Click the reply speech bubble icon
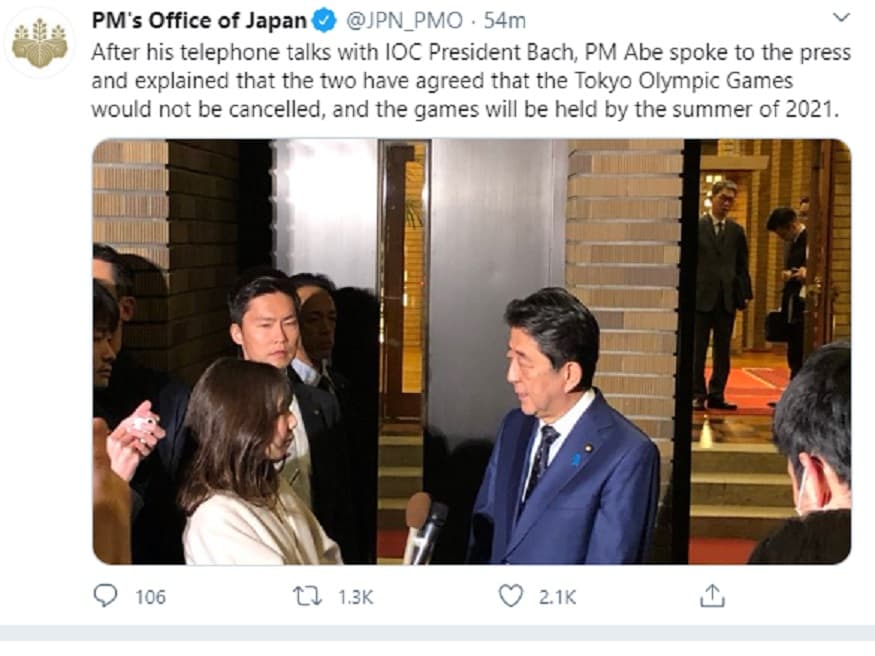This screenshot has width=875, height=656. coord(105,595)
